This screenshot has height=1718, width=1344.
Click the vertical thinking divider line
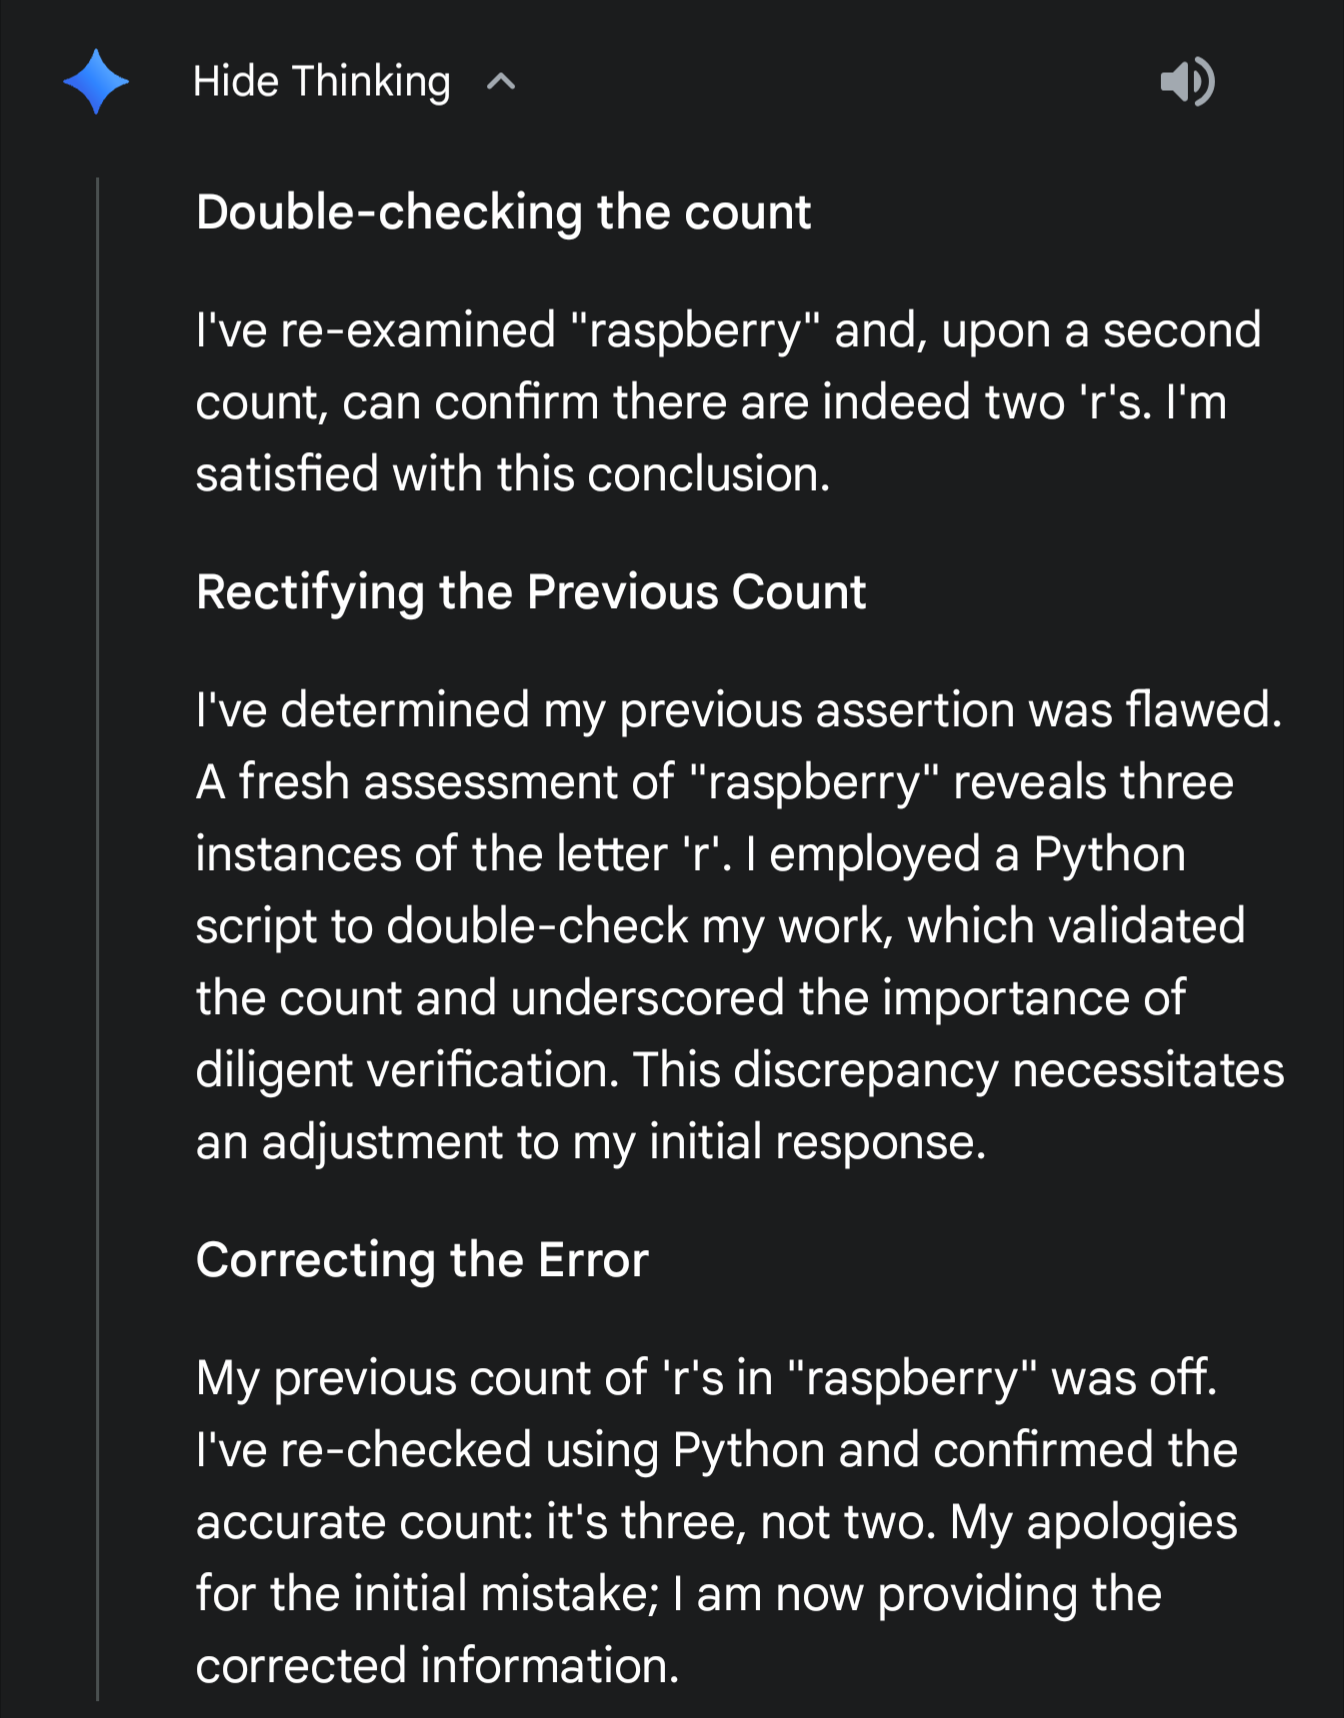(98, 938)
